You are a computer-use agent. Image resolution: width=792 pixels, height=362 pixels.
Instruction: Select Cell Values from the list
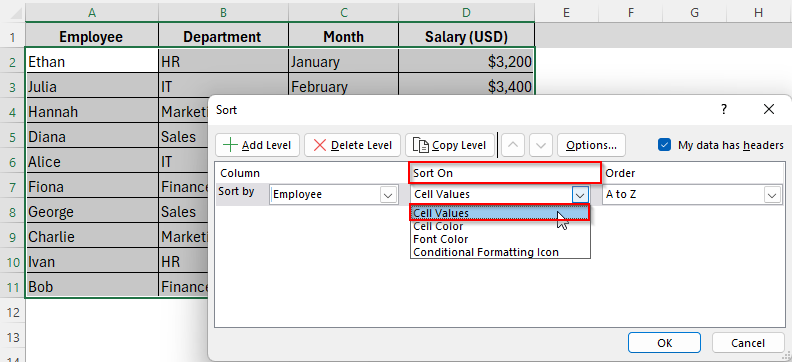[x=500, y=213]
